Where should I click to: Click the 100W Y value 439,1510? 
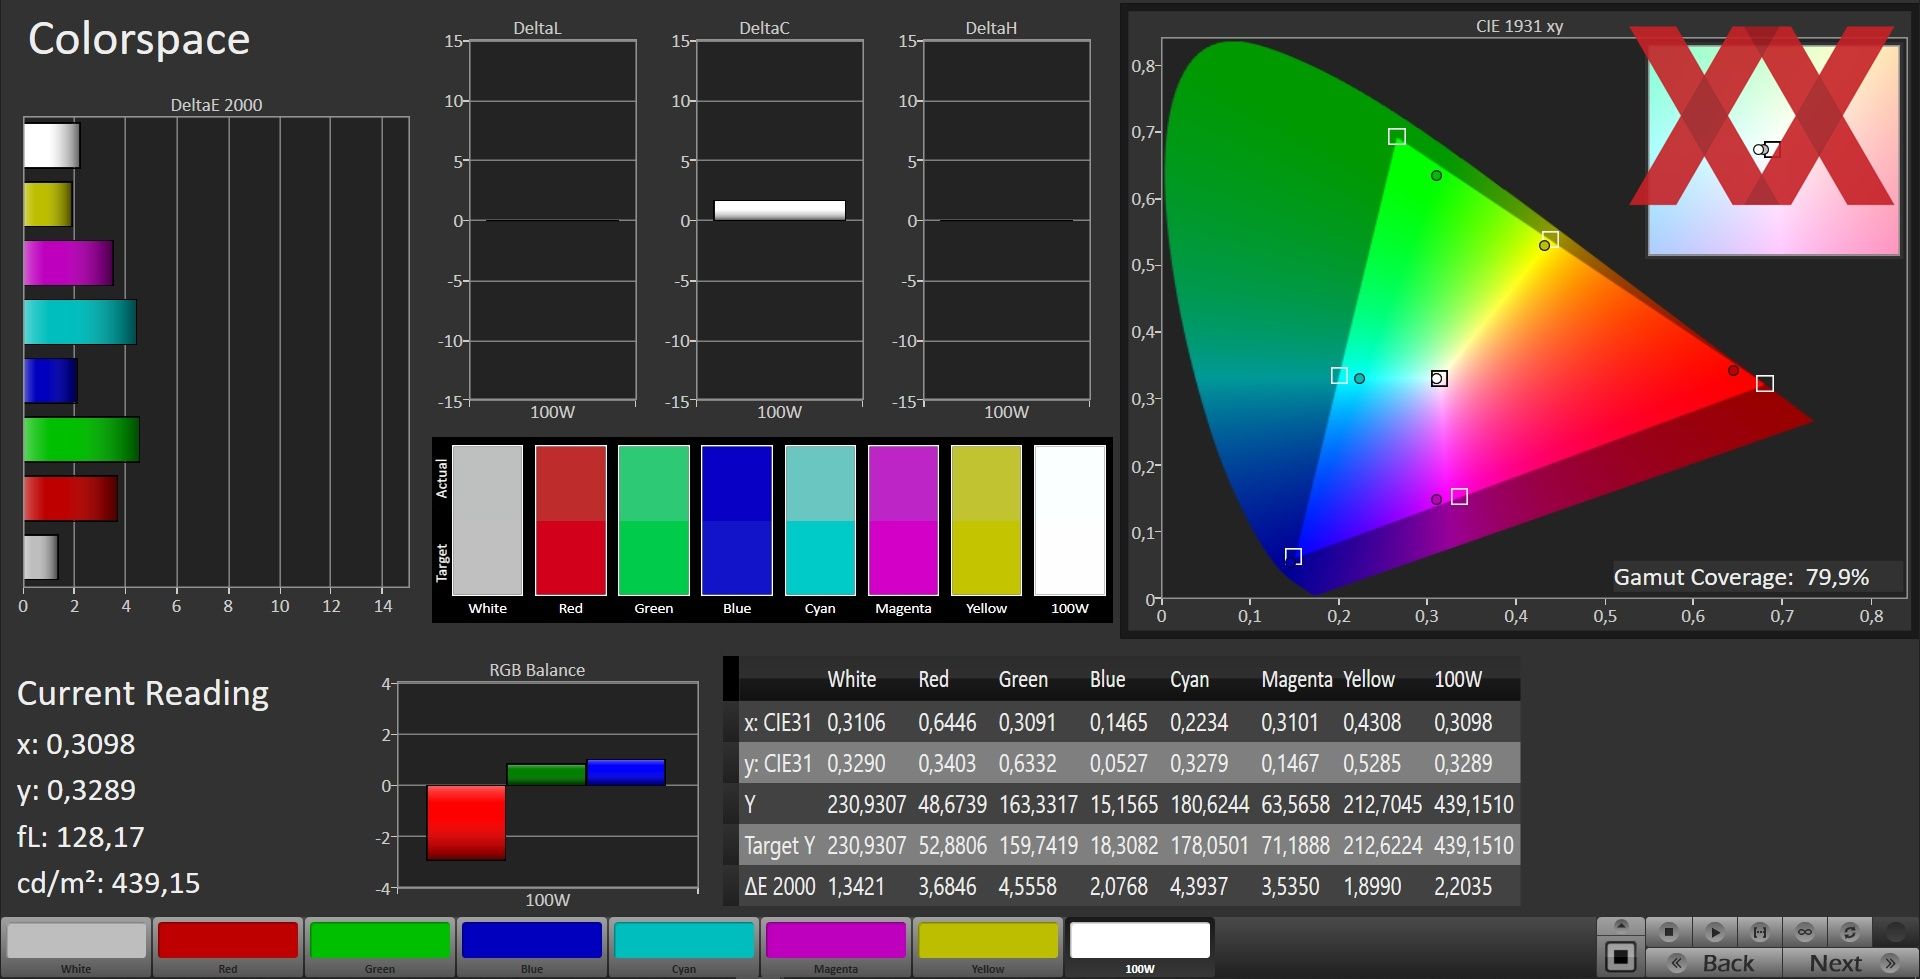(x=1473, y=804)
